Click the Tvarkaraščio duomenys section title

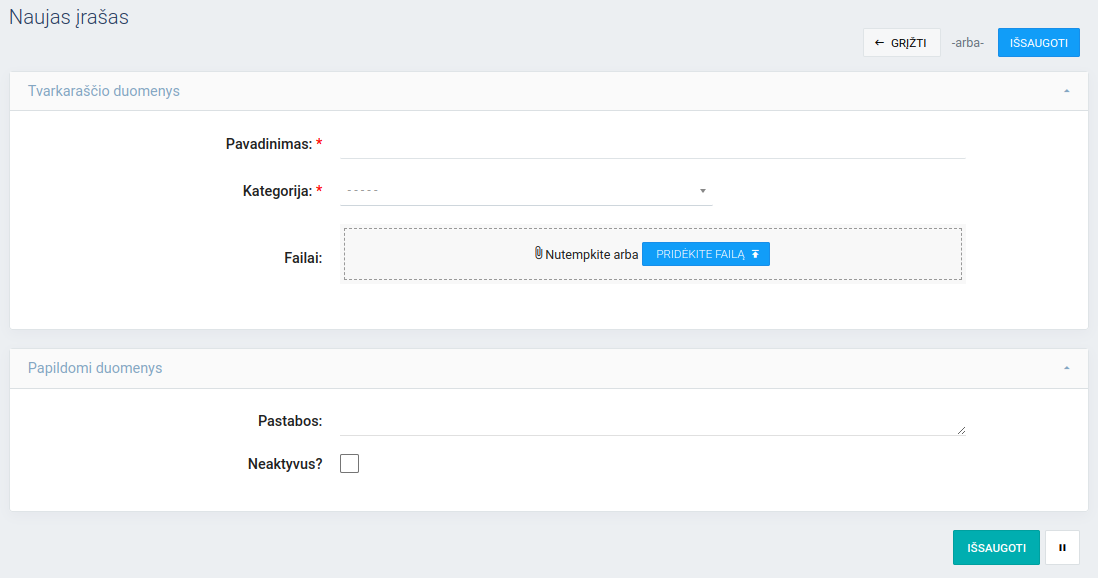tap(104, 91)
